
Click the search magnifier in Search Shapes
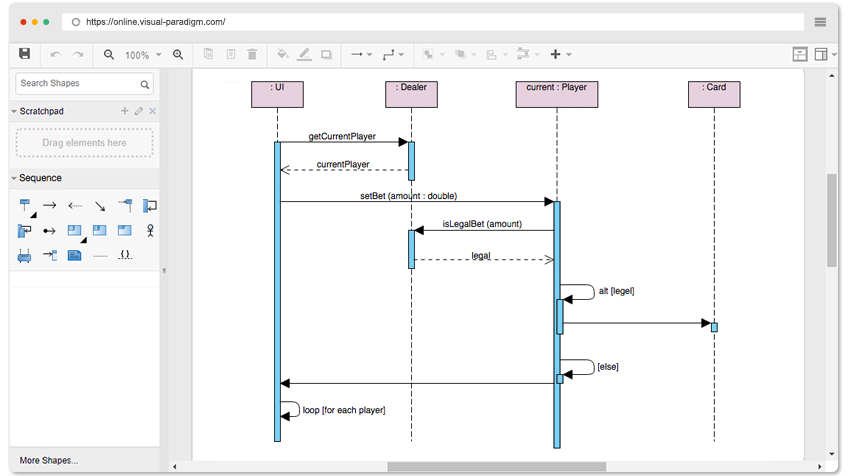tap(144, 84)
